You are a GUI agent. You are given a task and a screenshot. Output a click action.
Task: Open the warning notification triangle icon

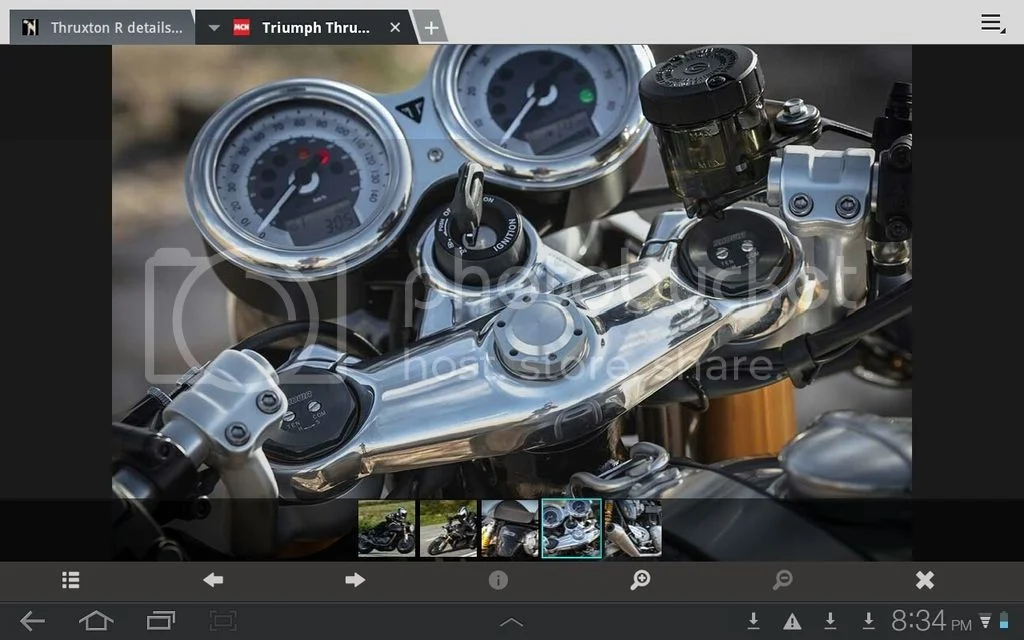792,621
